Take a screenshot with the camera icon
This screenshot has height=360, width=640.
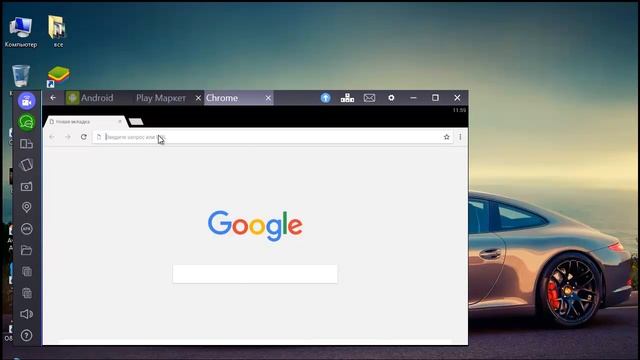(27, 187)
